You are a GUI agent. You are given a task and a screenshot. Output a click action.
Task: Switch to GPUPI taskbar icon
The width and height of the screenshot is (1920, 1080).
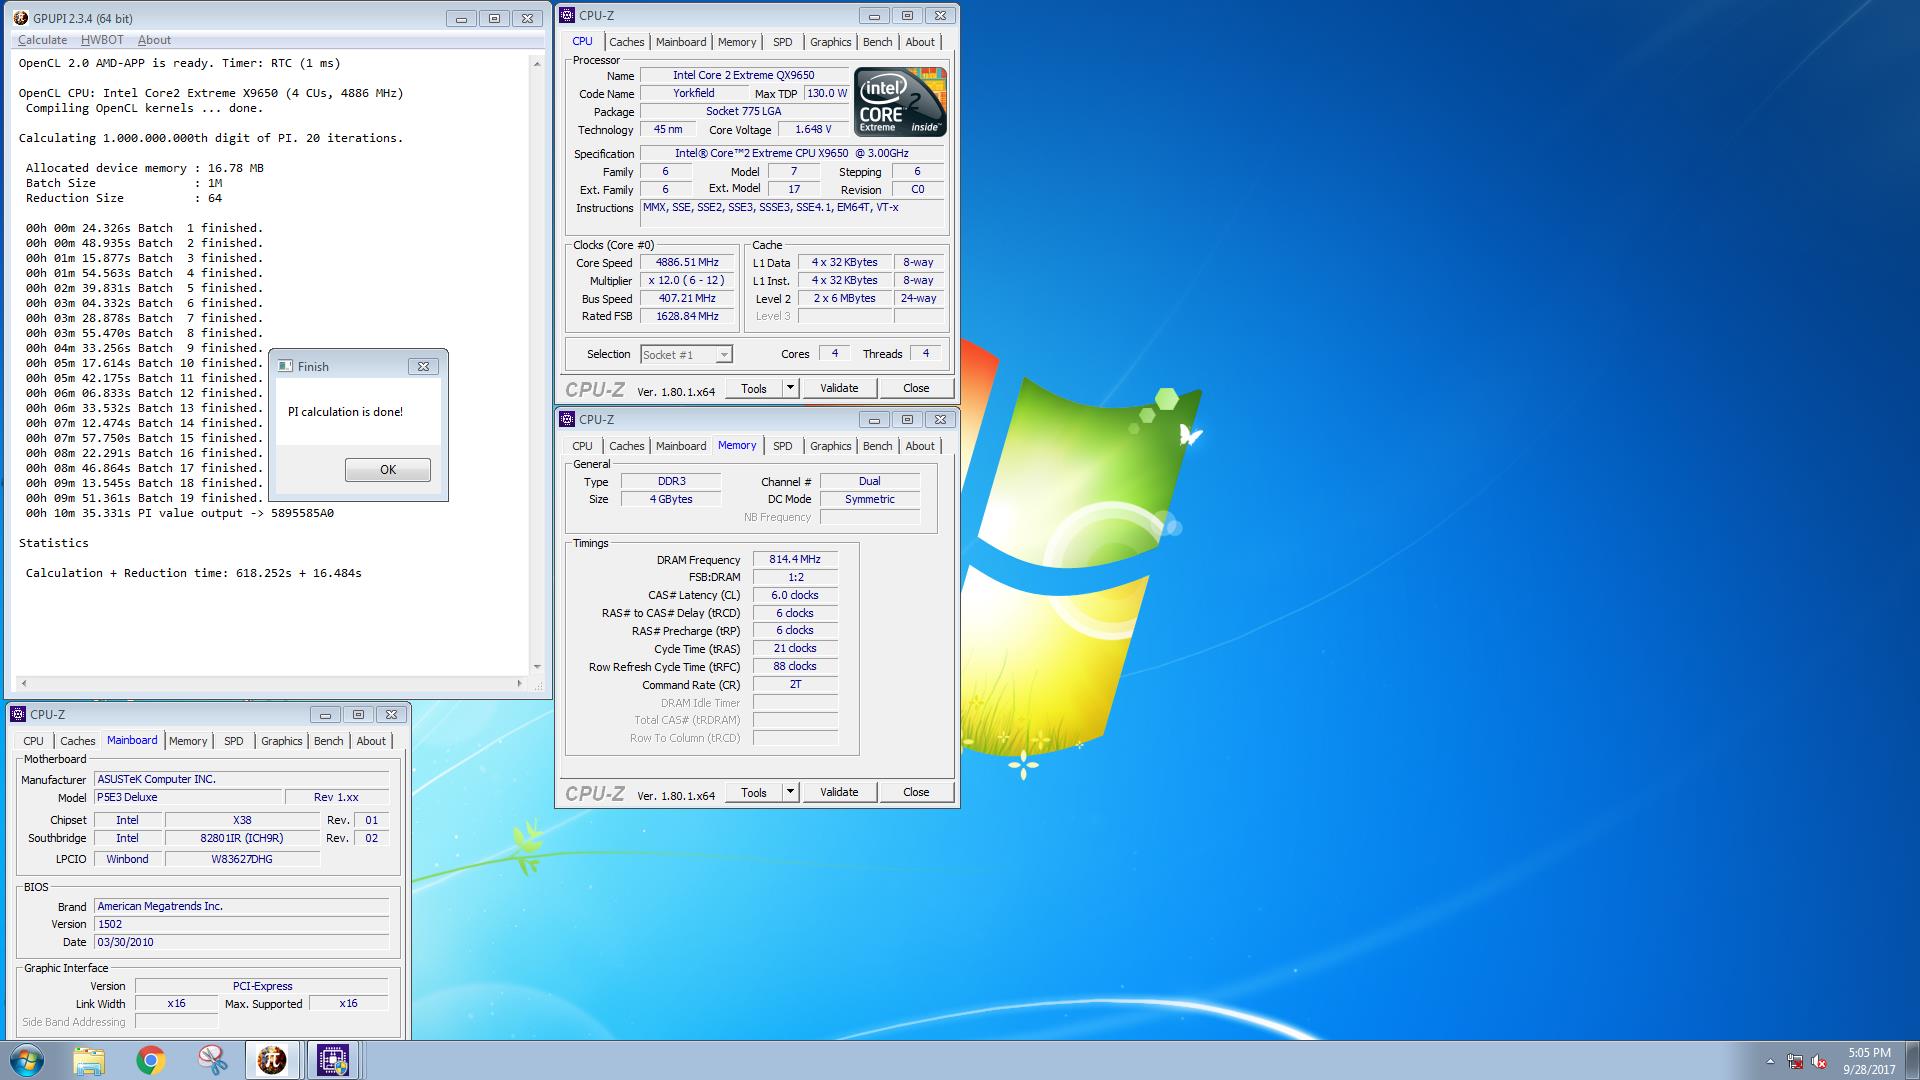272,1060
